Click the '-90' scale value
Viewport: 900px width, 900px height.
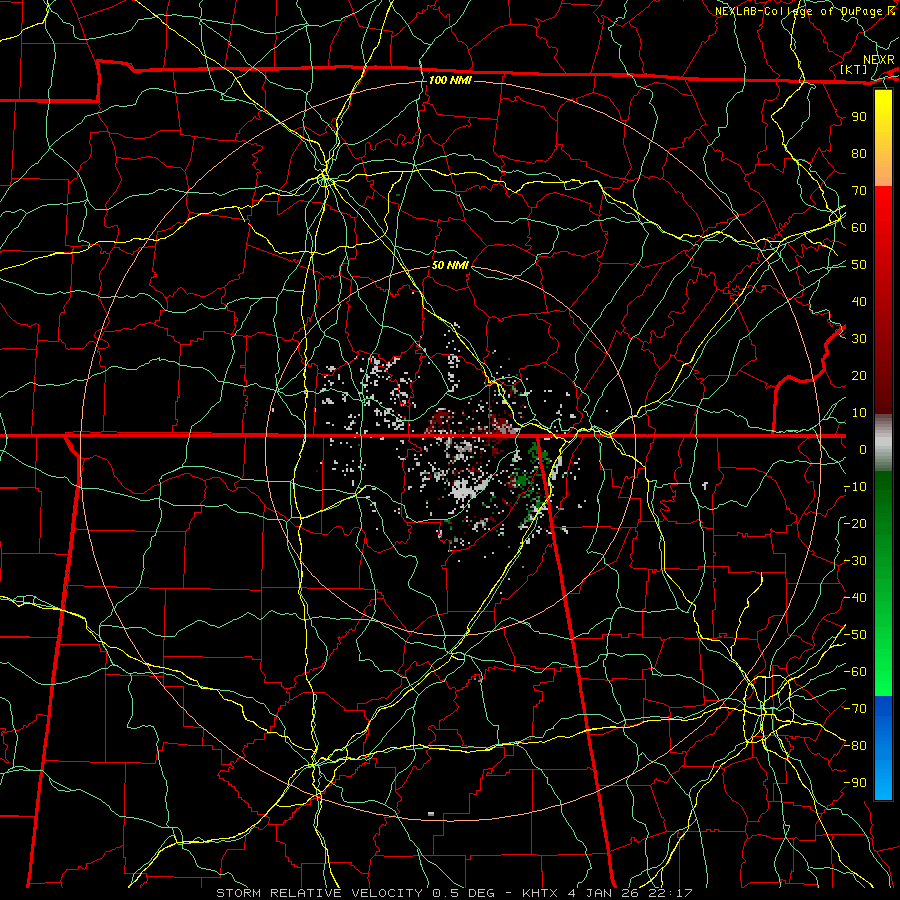tap(855, 783)
